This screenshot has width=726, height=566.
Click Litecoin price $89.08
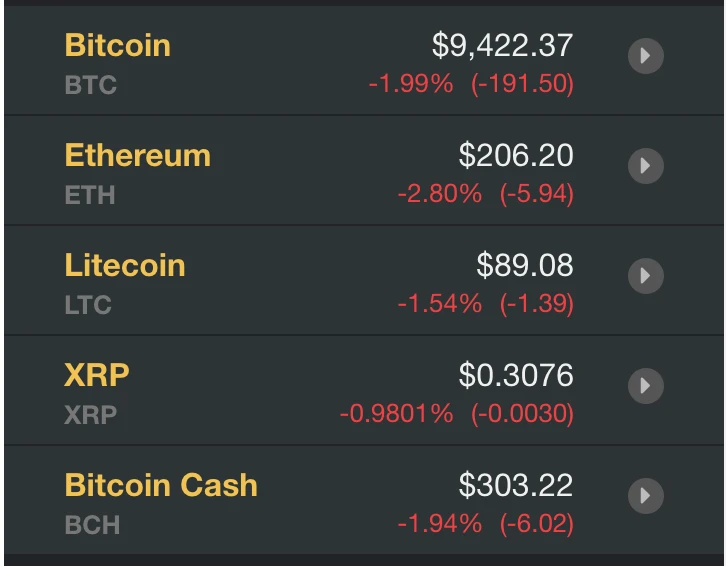[x=525, y=265]
